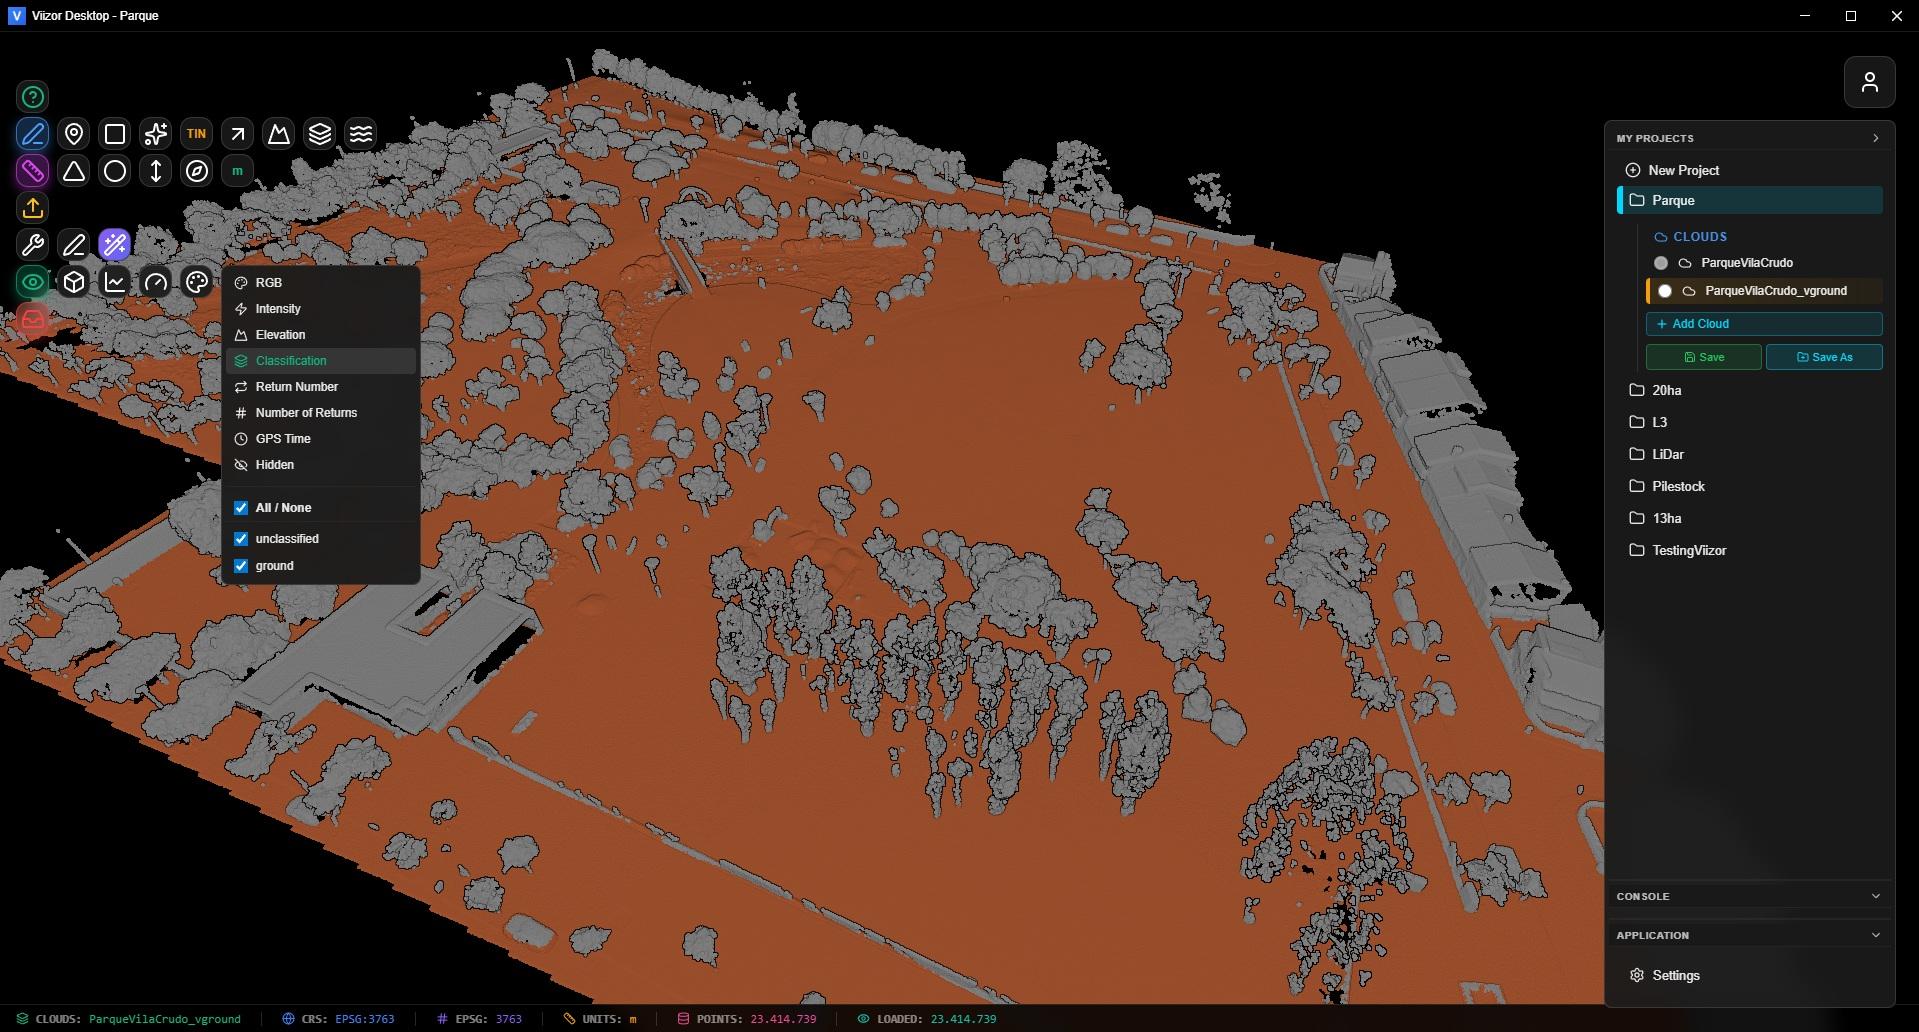Collapse the My Projects panel arrow
The width and height of the screenshot is (1919, 1032).
1875,138
